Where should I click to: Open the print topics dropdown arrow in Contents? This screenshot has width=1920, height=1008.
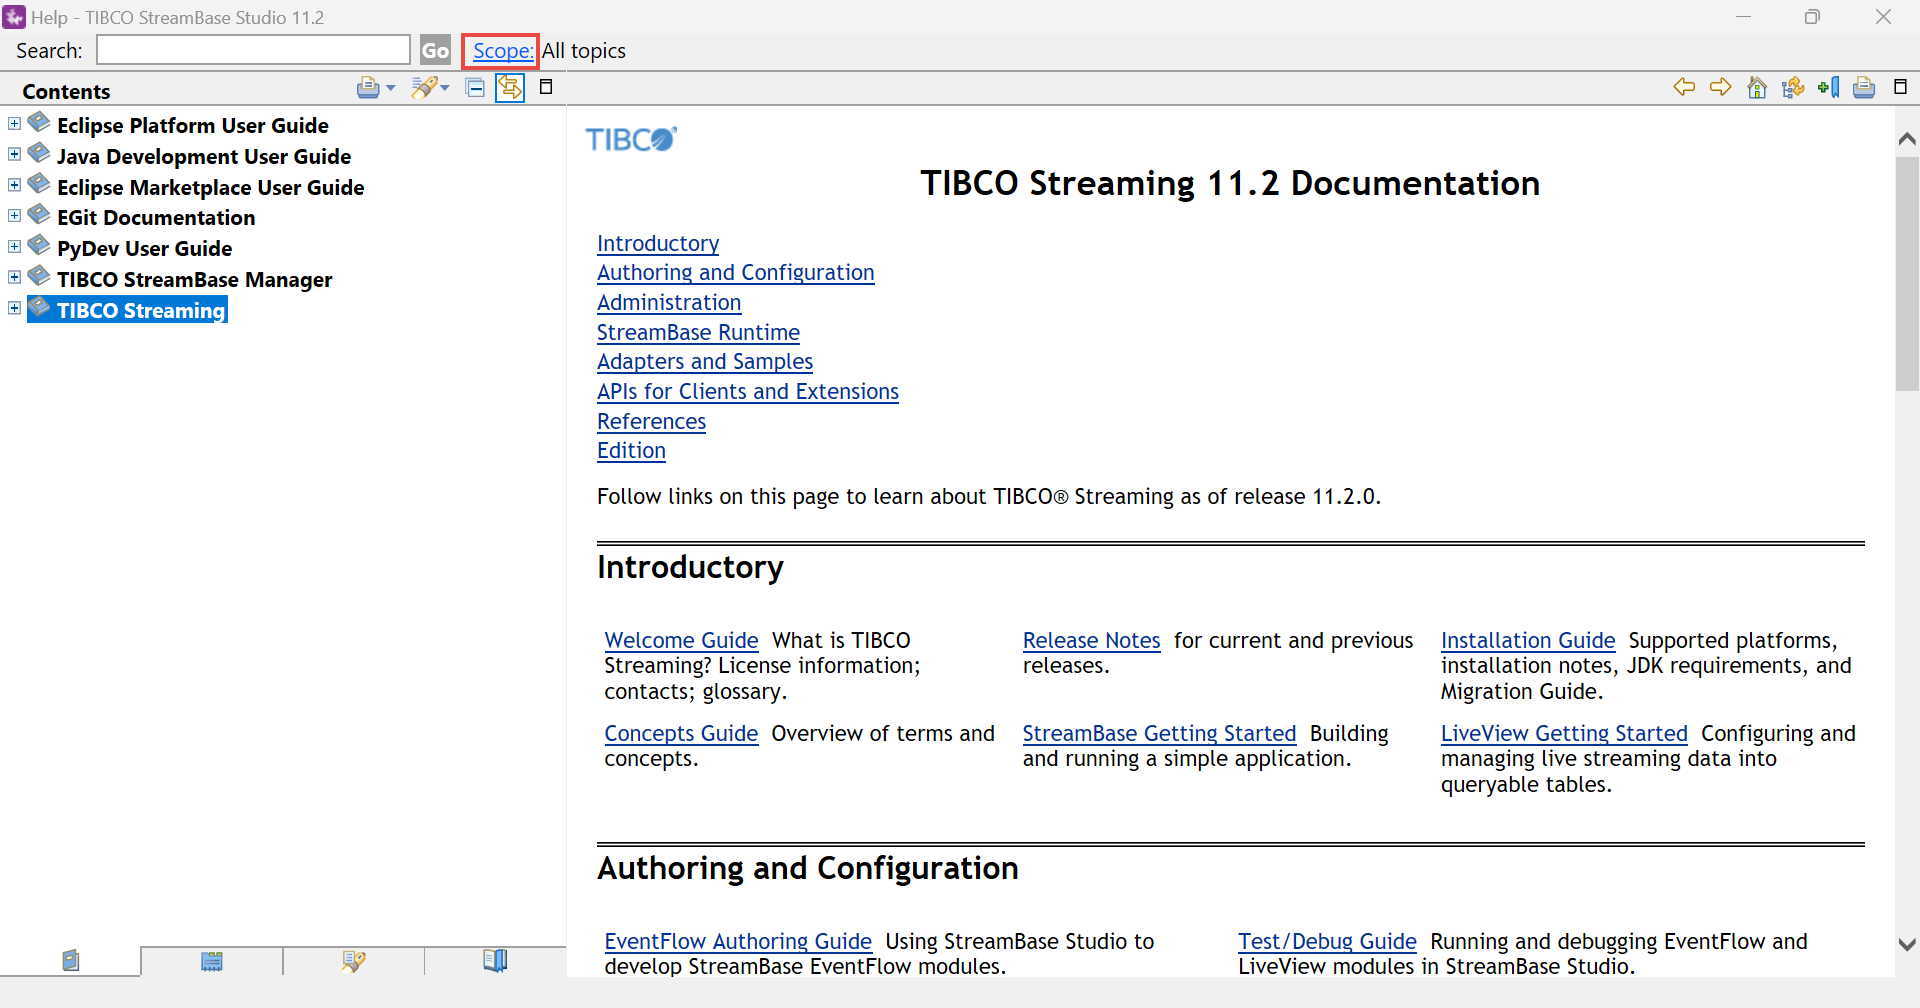[x=391, y=88]
